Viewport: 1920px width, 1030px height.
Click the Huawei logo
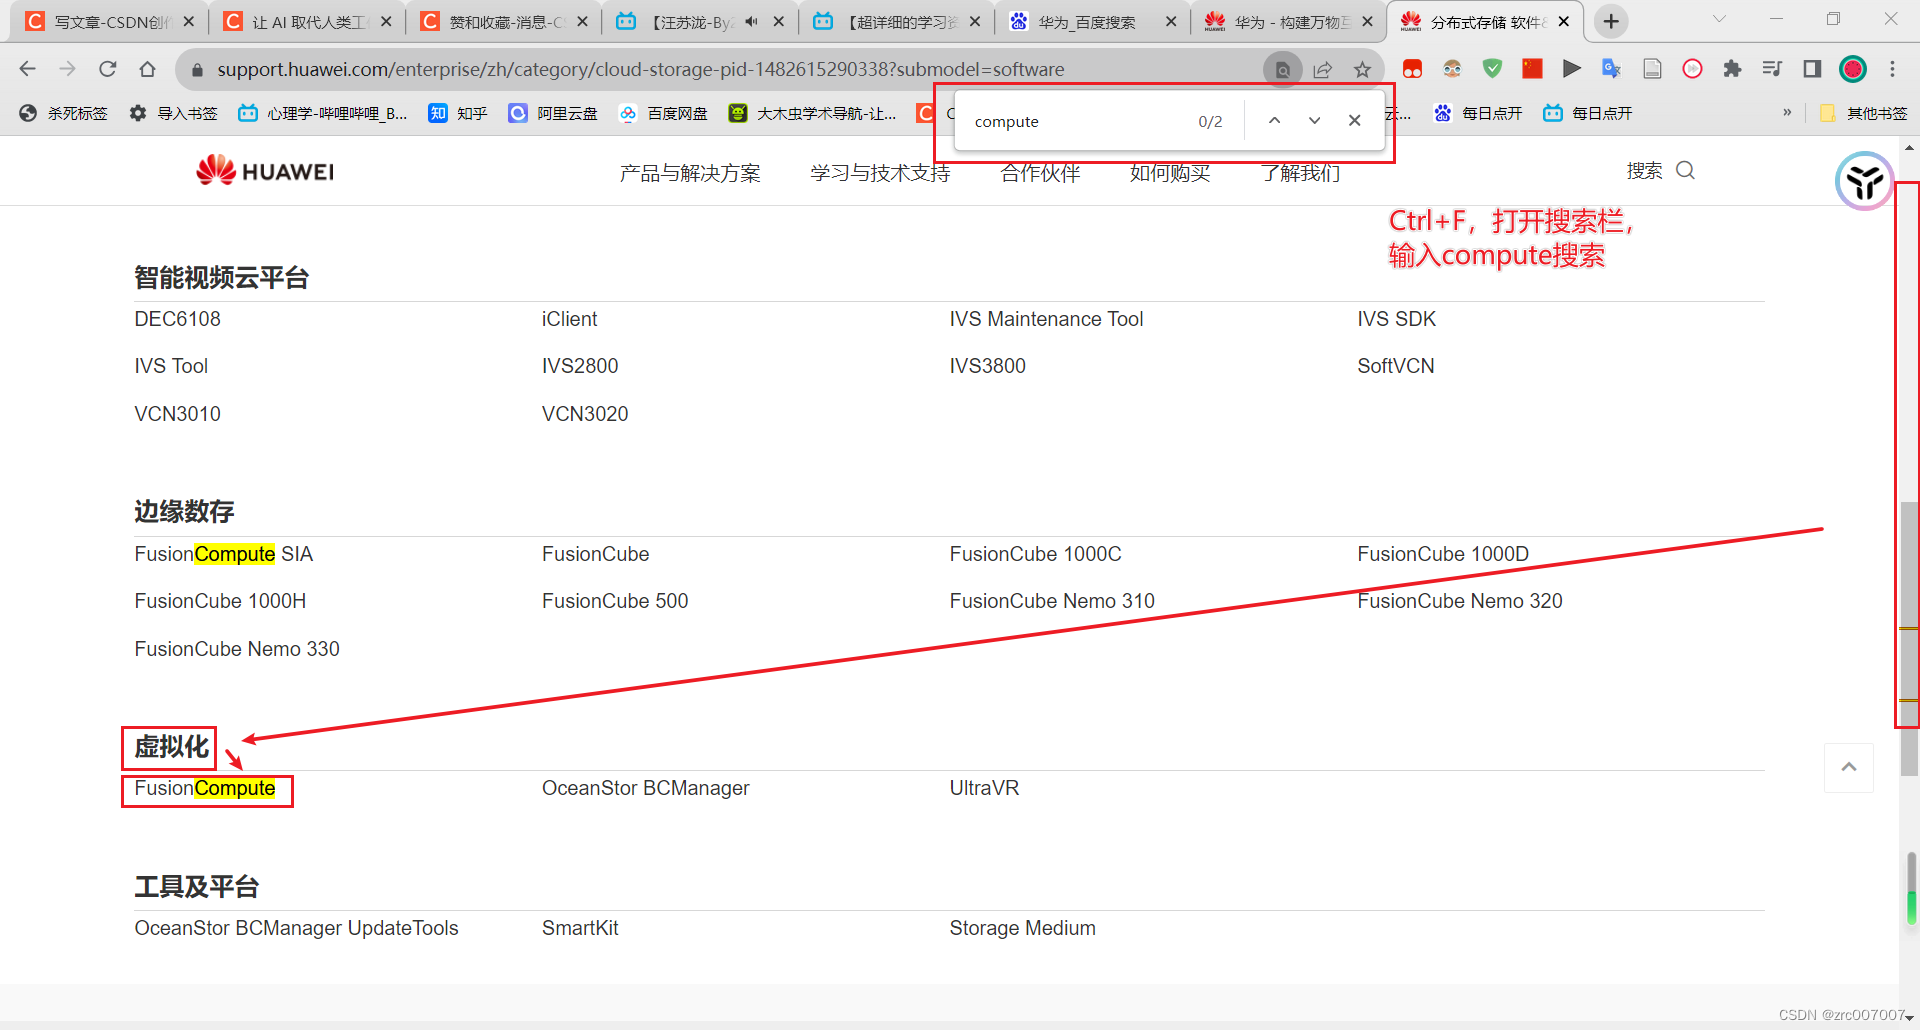pos(265,171)
